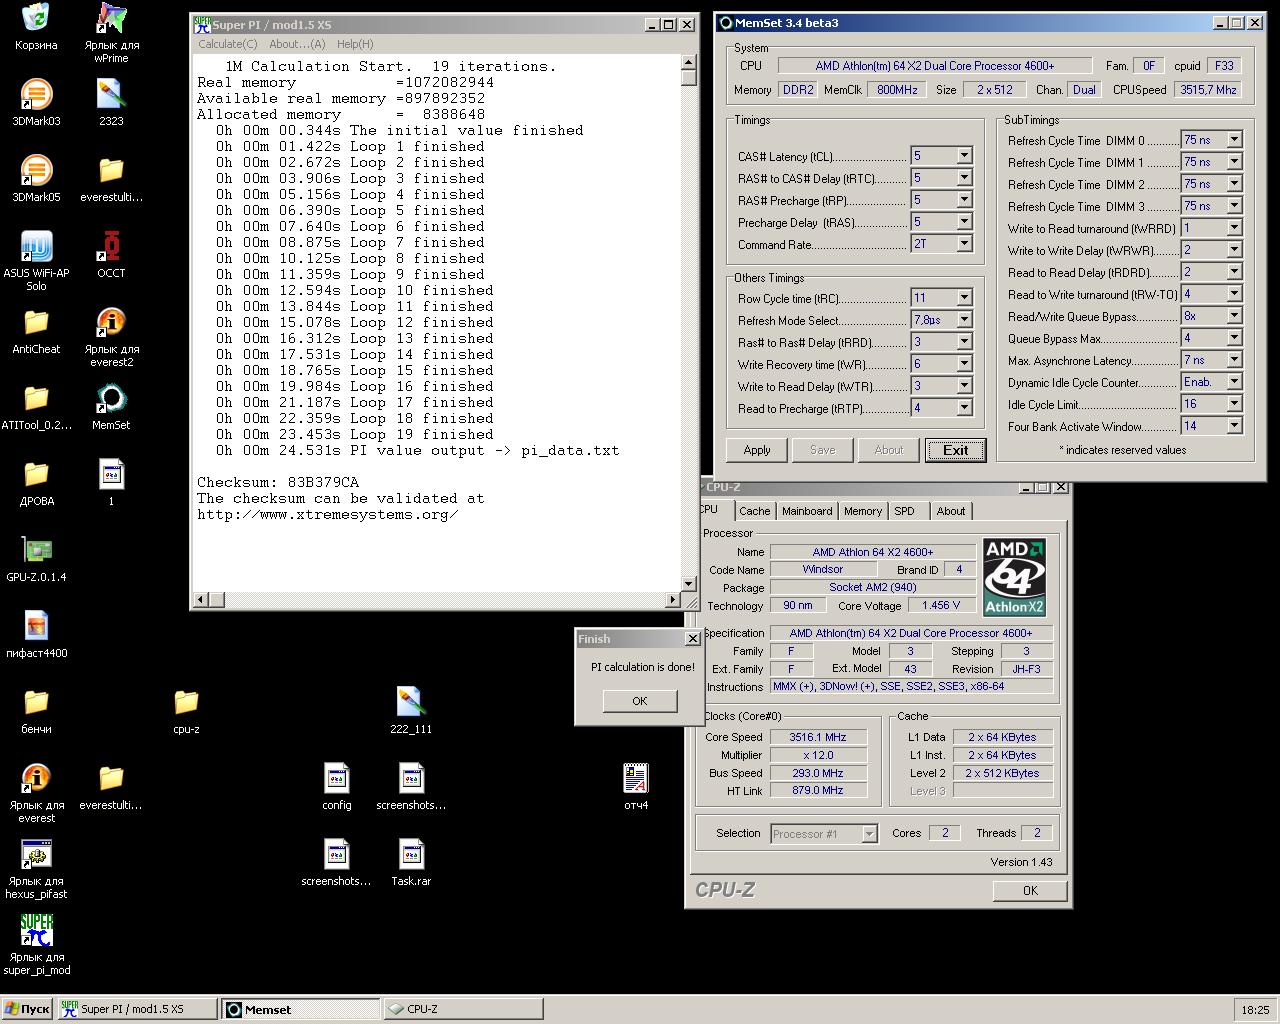Open the cpu-z folder on desktop

(186, 702)
